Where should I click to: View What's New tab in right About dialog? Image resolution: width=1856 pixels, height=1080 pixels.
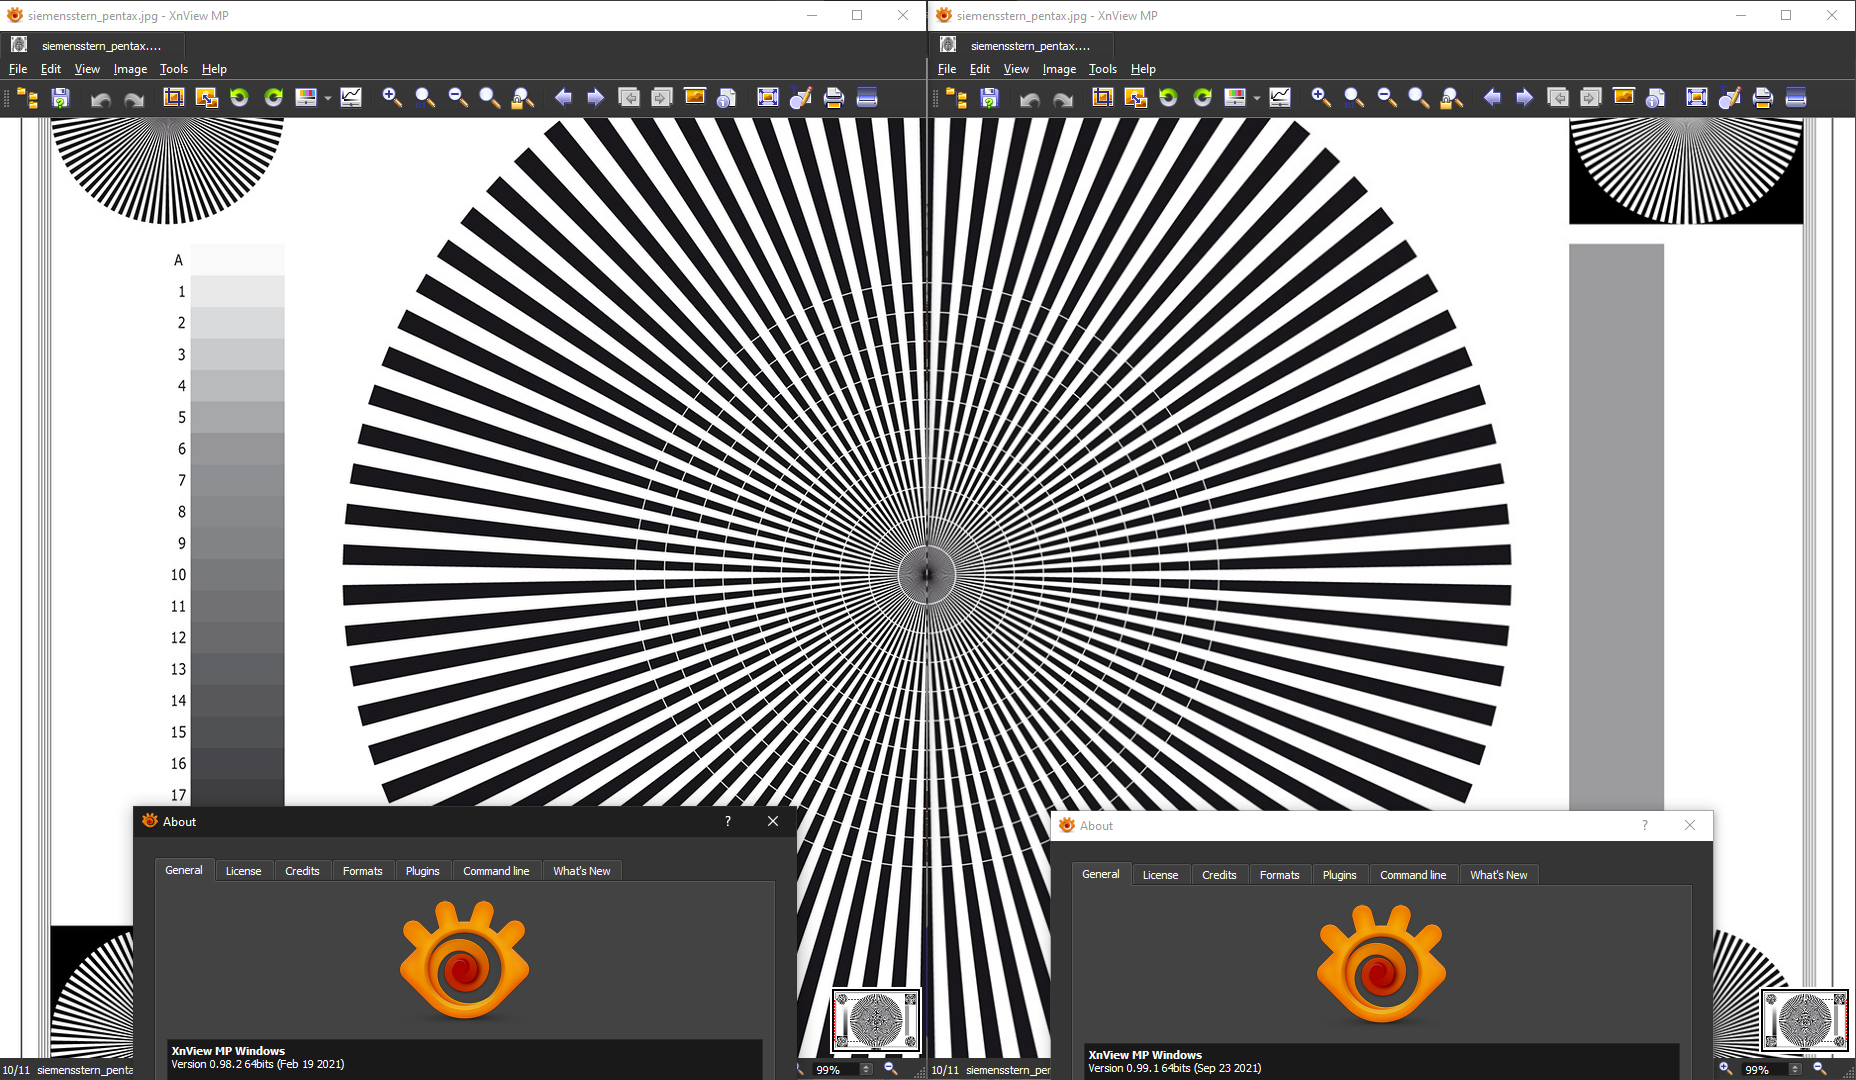(1498, 875)
